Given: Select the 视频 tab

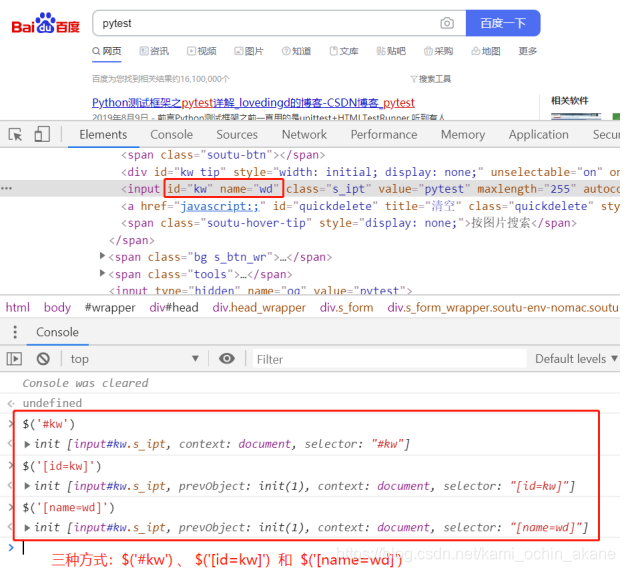Looking at the screenshot, I should tap(202, 51).
